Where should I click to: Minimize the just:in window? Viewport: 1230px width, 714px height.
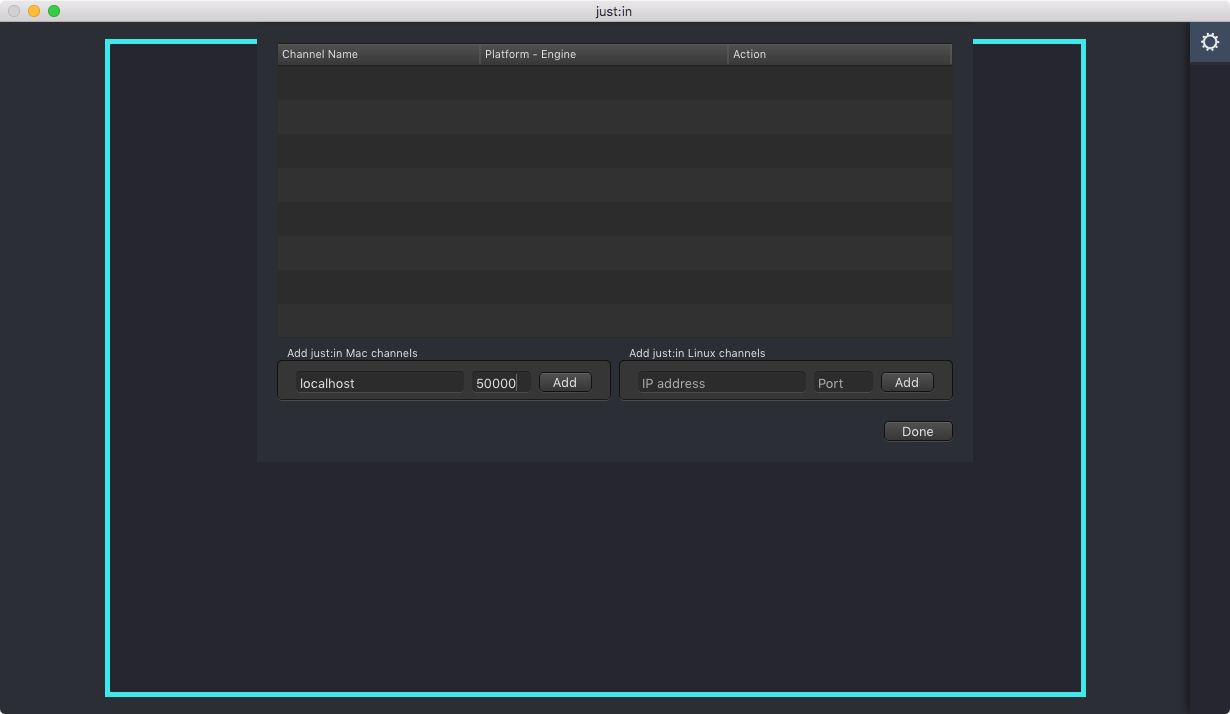pyautogui.click(x=34, y=11)
